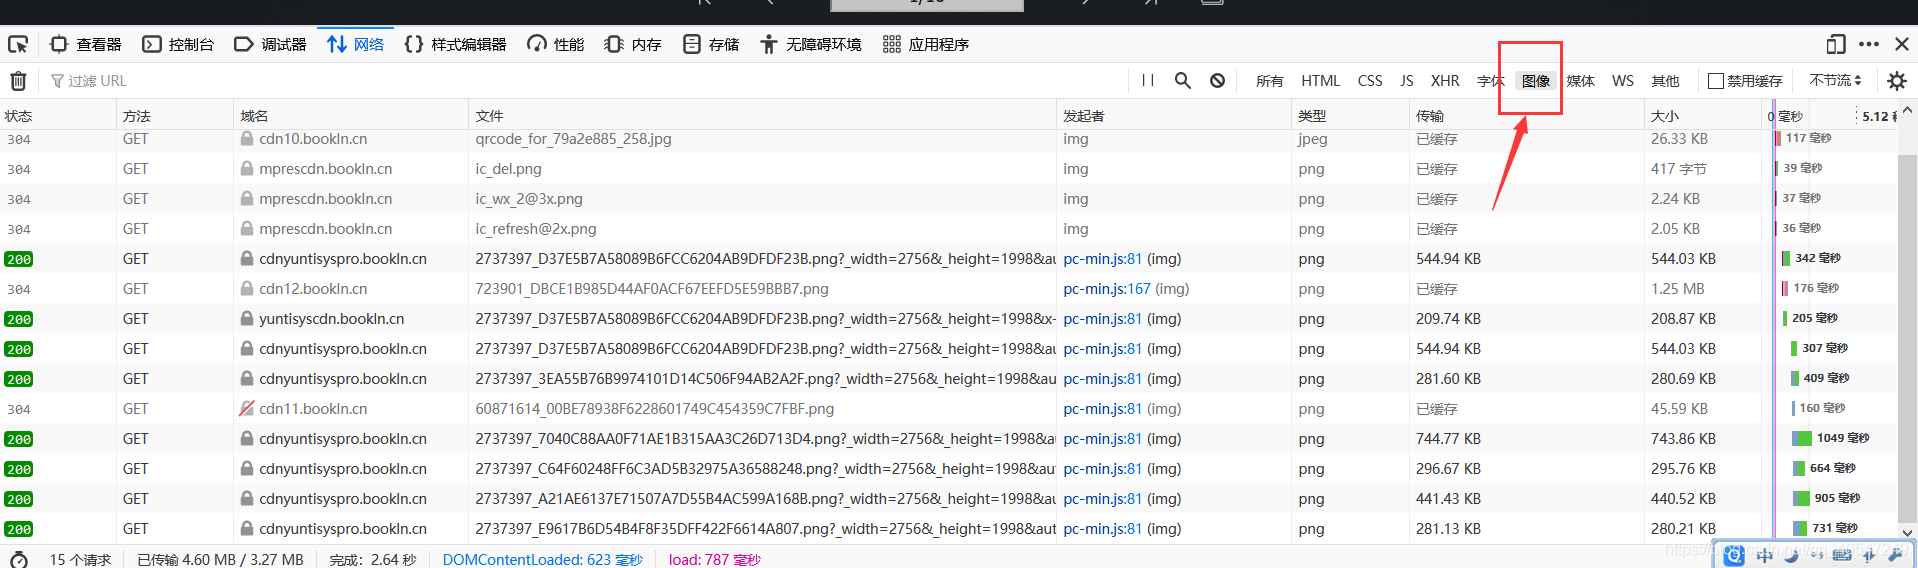Screen dimensions: 1918x568
Task: Click the 15 个请求 status entry
Action: [80, 559]
